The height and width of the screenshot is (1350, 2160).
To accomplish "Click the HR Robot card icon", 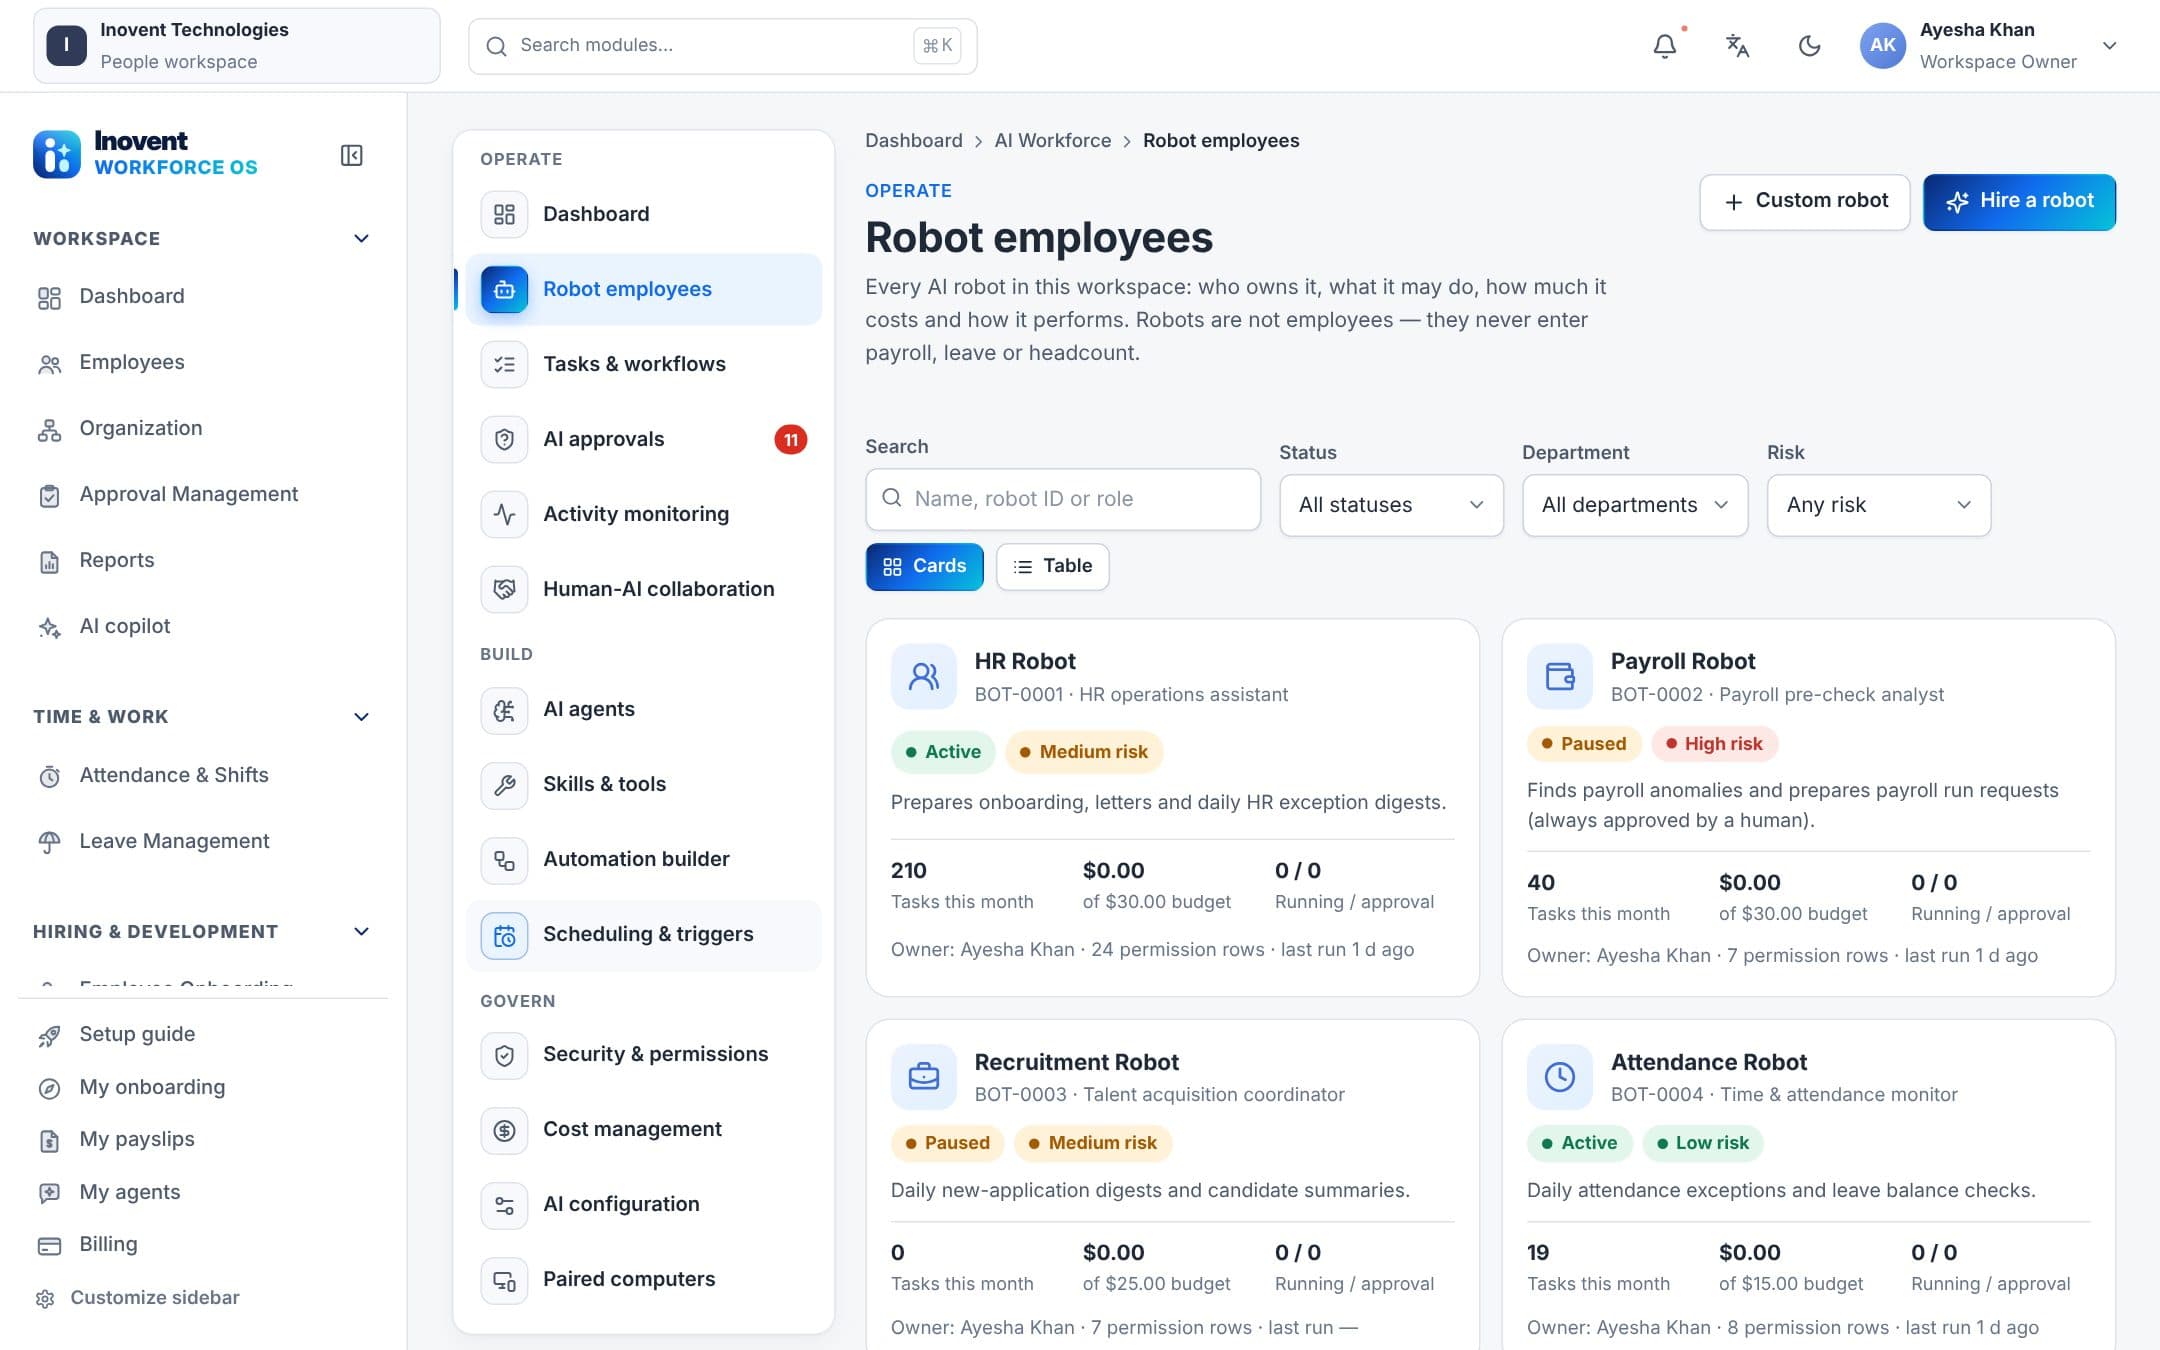I will pyautogui.click(x=923, y=677).
